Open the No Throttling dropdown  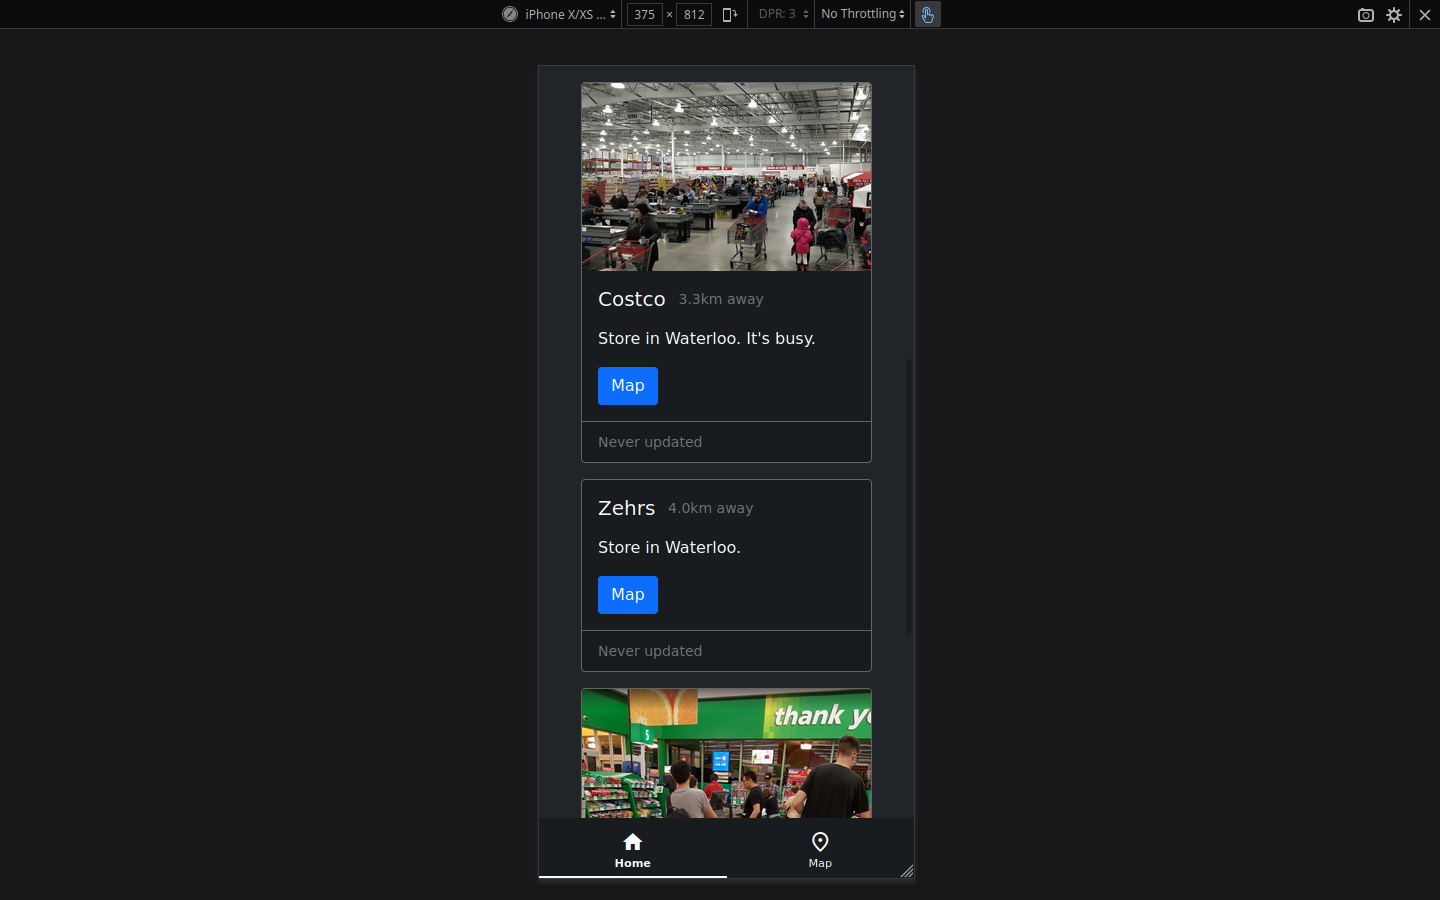pos(863,14)
